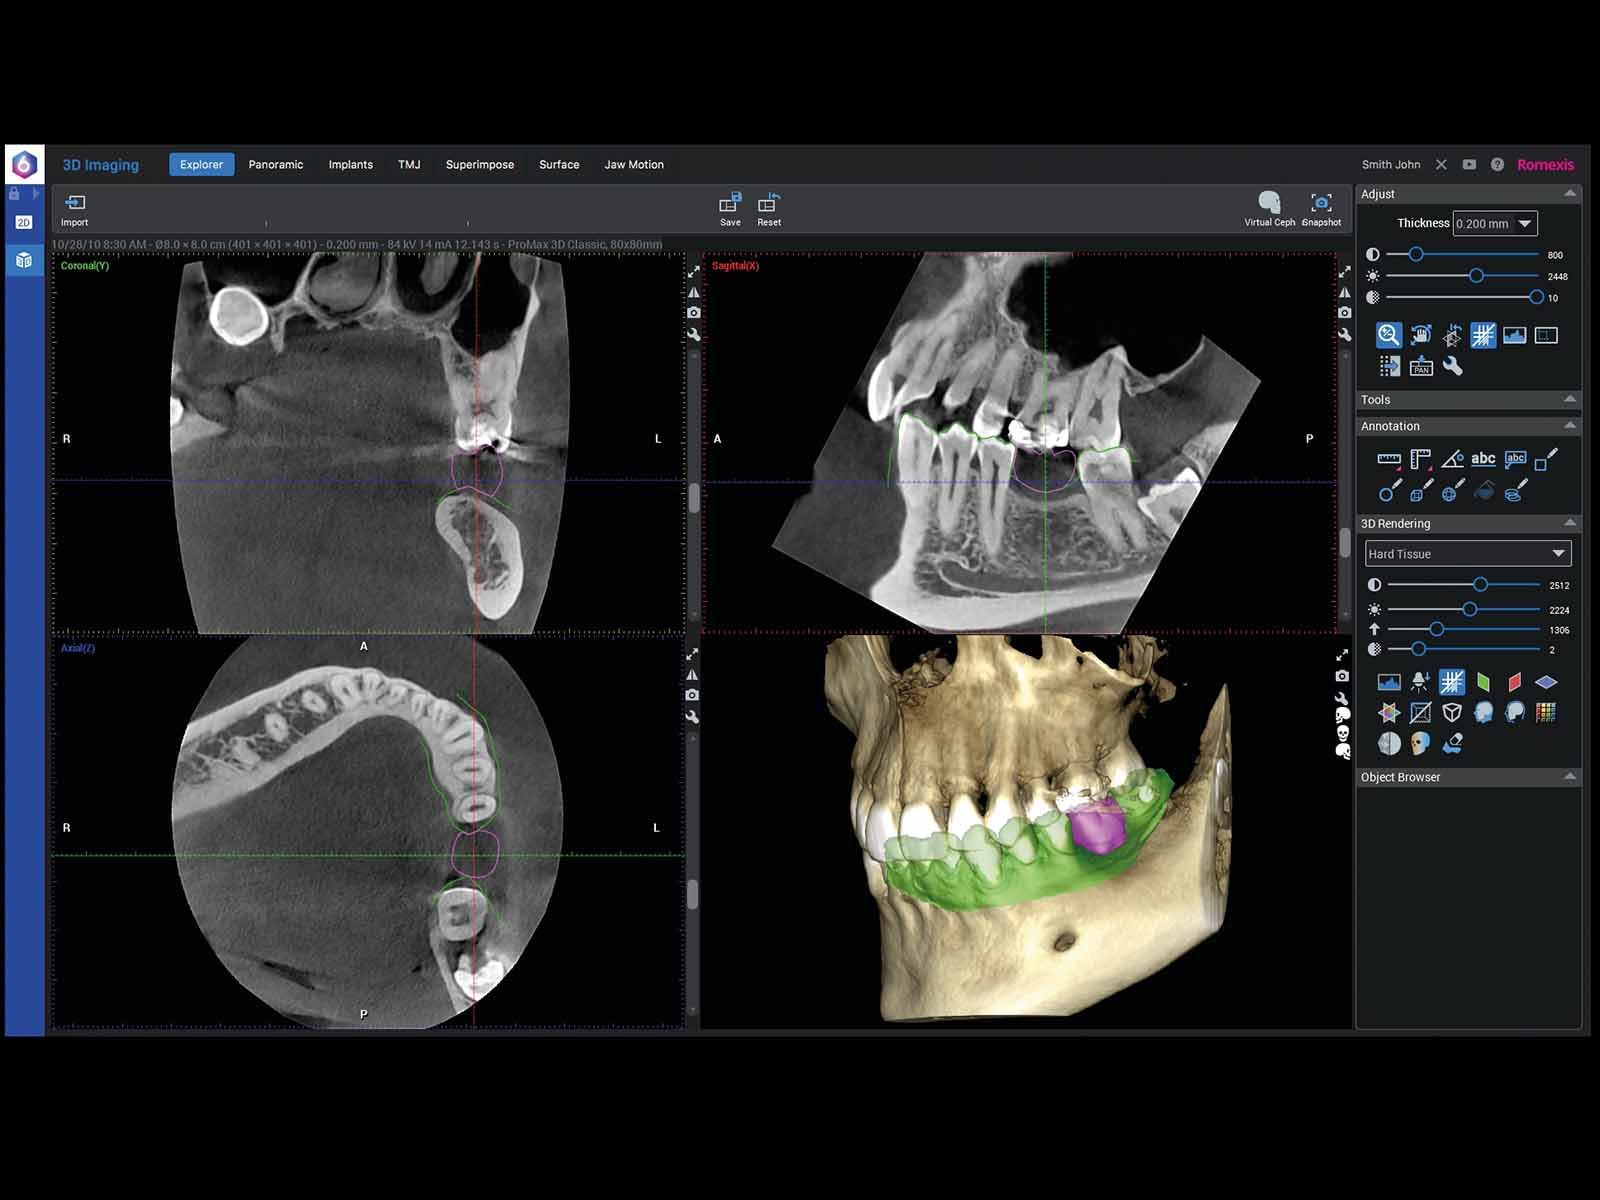Click the camera icon beside Coronal view
The width and height of the screenshot is (1600, 1200).
pyautogui.click(x=694, y=313)
